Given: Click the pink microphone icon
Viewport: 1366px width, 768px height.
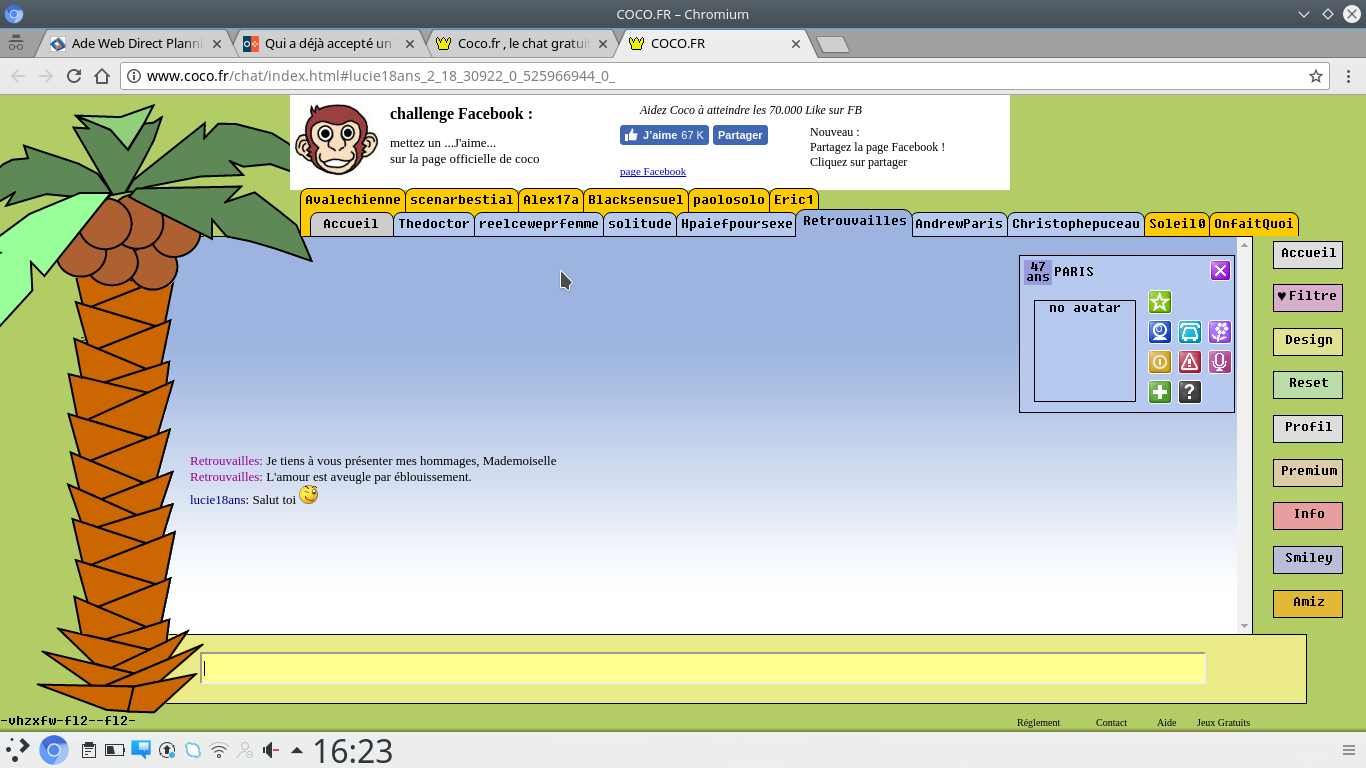Looking at the screenshot, I should (1220, 362).
